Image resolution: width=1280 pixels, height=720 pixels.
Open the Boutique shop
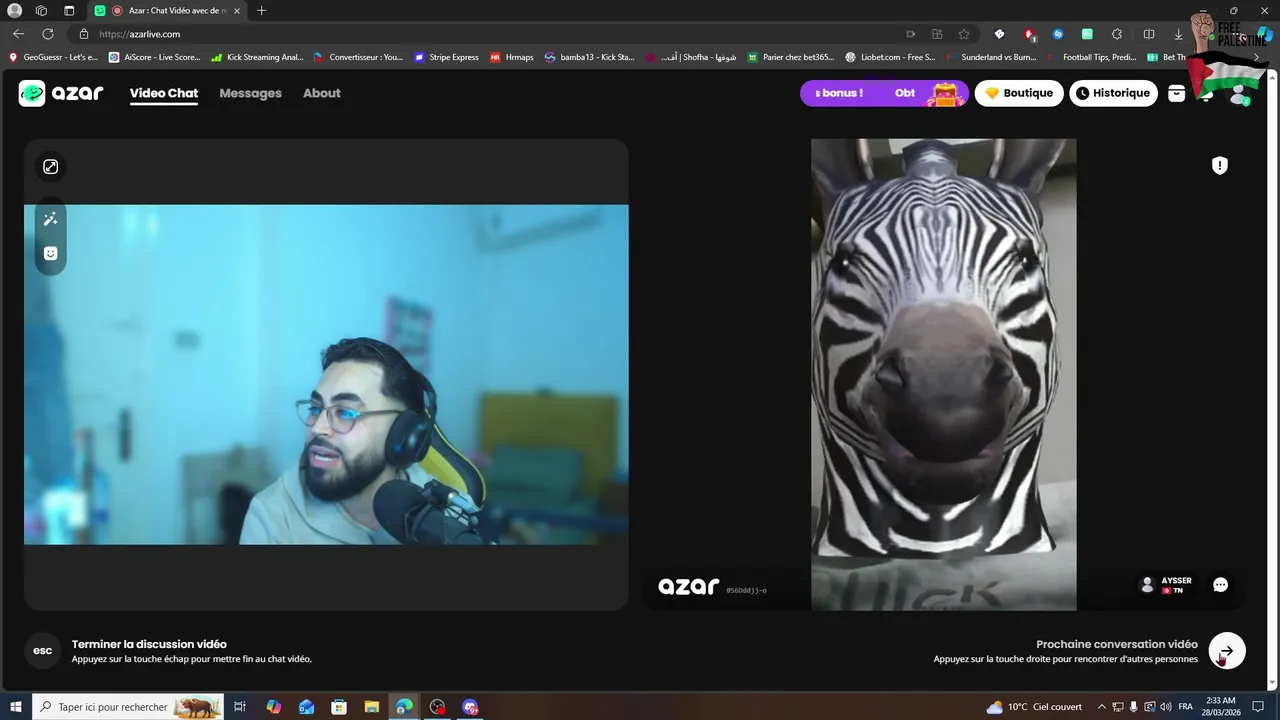[x=1019, y=93]
